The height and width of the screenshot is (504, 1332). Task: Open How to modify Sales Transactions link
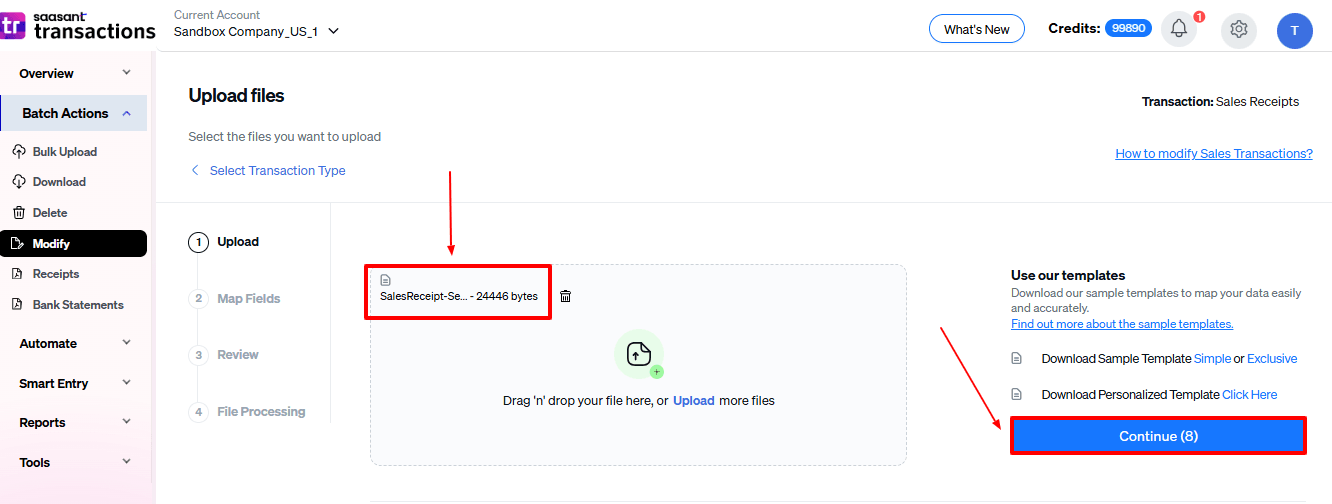point(1213,153)
